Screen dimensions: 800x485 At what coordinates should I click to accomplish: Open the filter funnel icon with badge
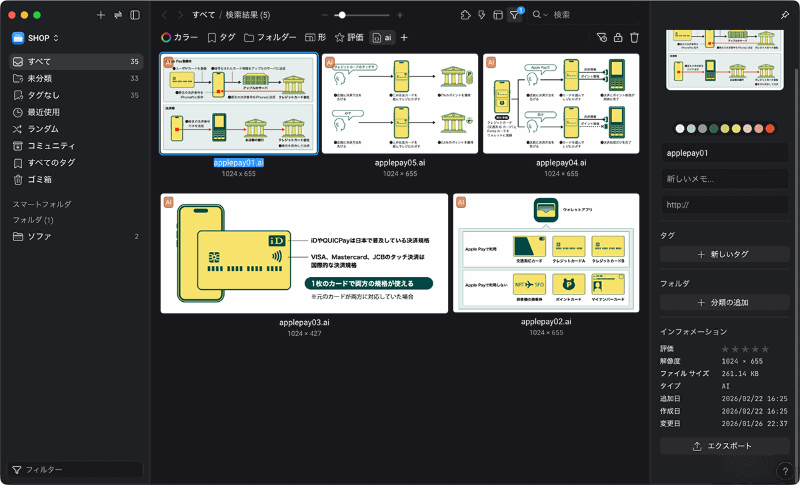pyautogui.click(x=515, y=15)
